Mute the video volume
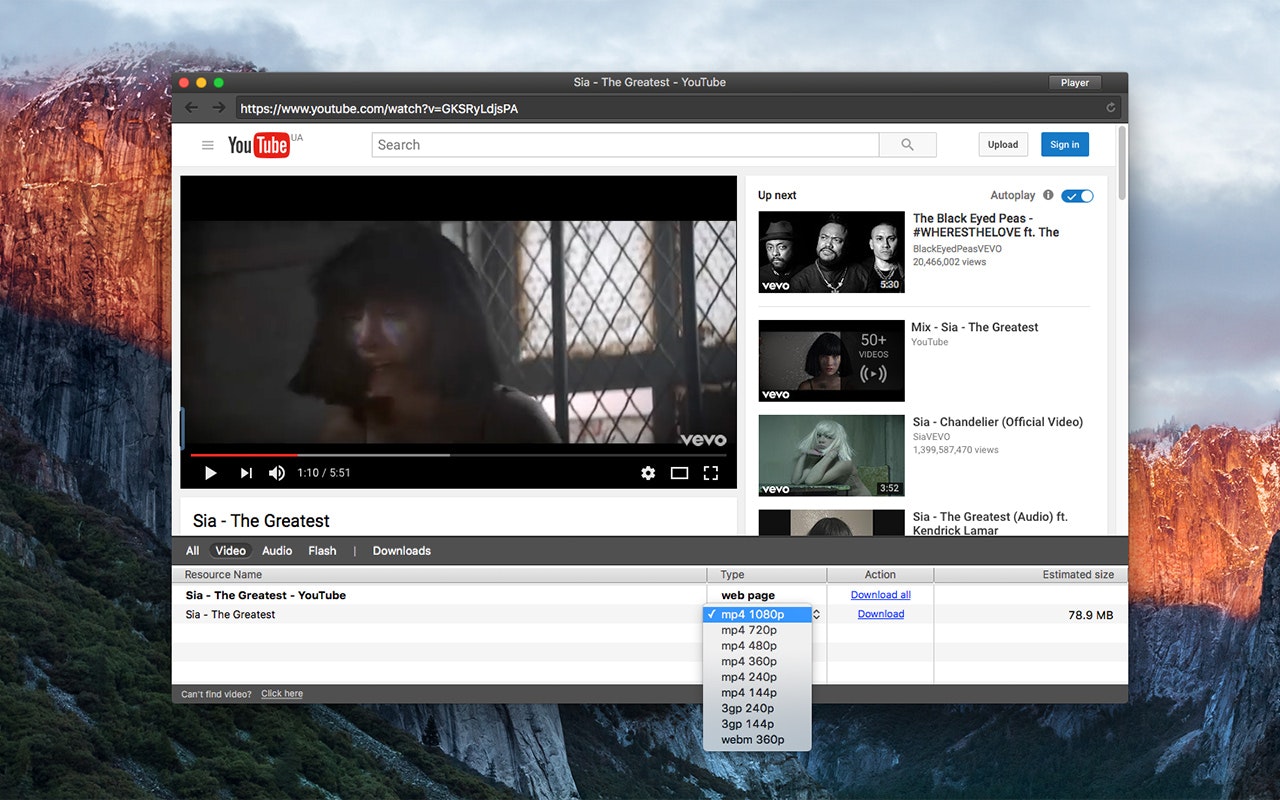Viewport: 1280px width, 800px height. (x=277, y=473)
